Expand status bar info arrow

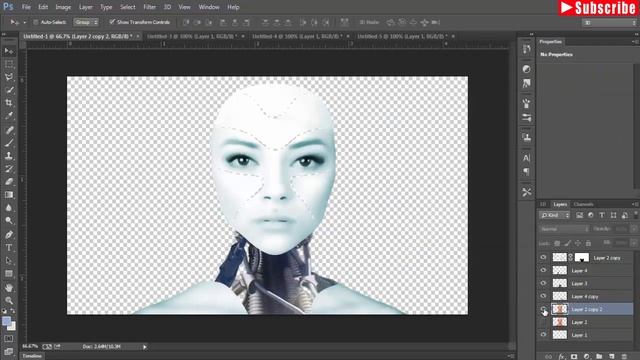click(144, 347)
